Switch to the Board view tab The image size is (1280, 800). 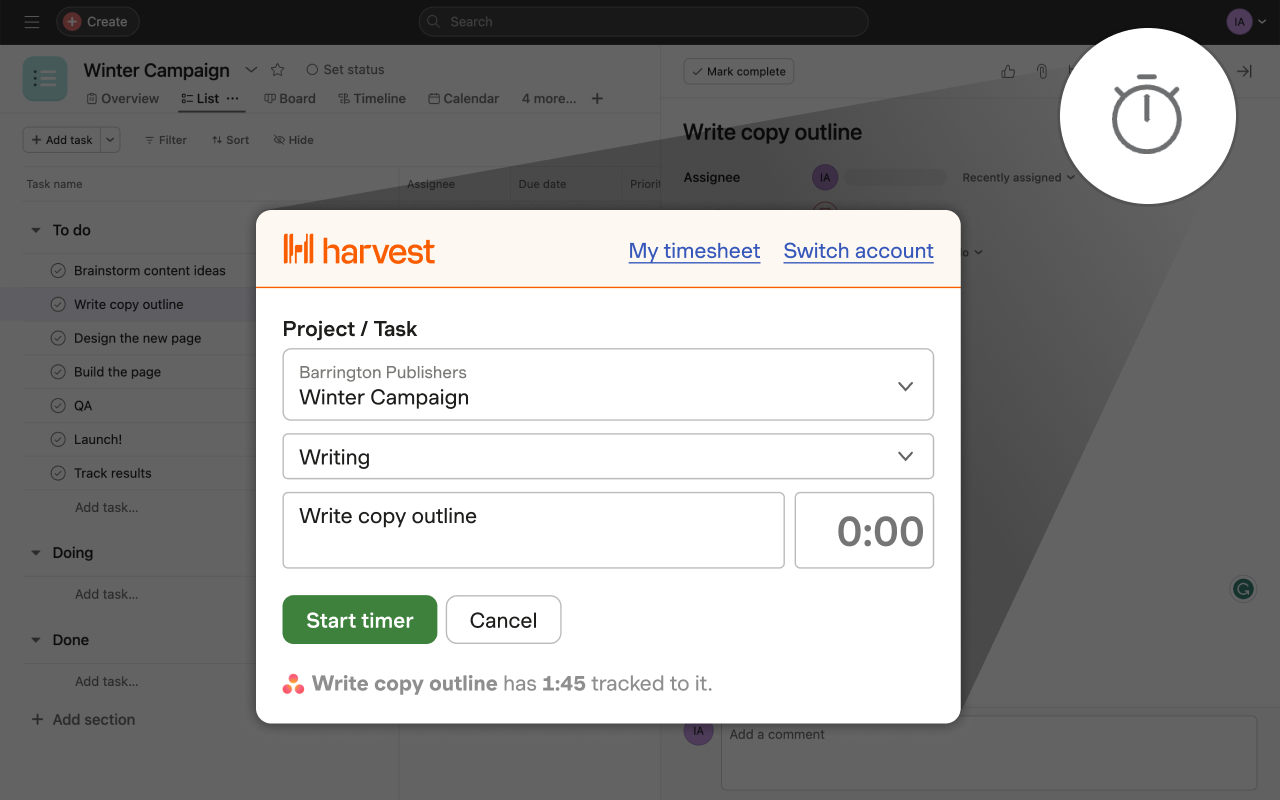click(x=289, y=98)
